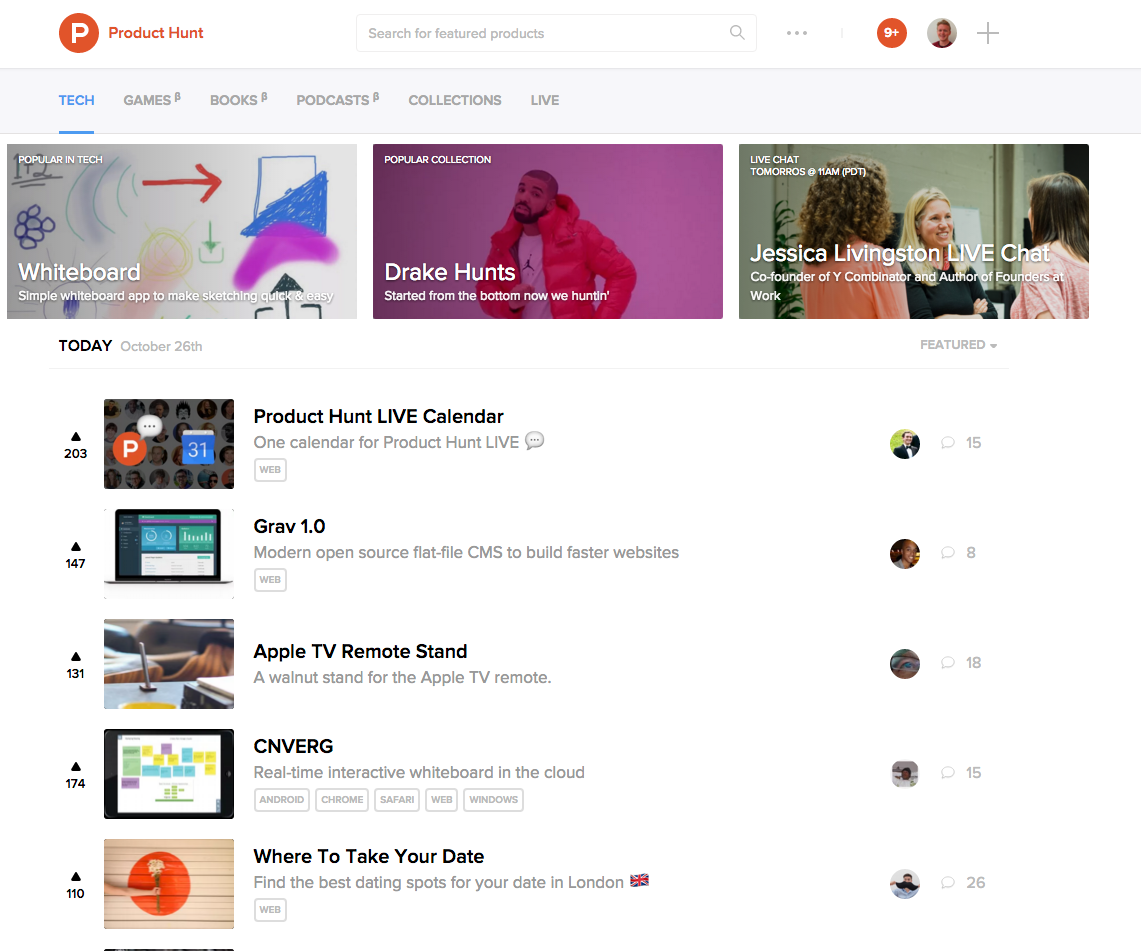Open Where To Take Your Date title
Image resolution: width=1141 pixels, height=951 pixels.
tap(368, 856)
